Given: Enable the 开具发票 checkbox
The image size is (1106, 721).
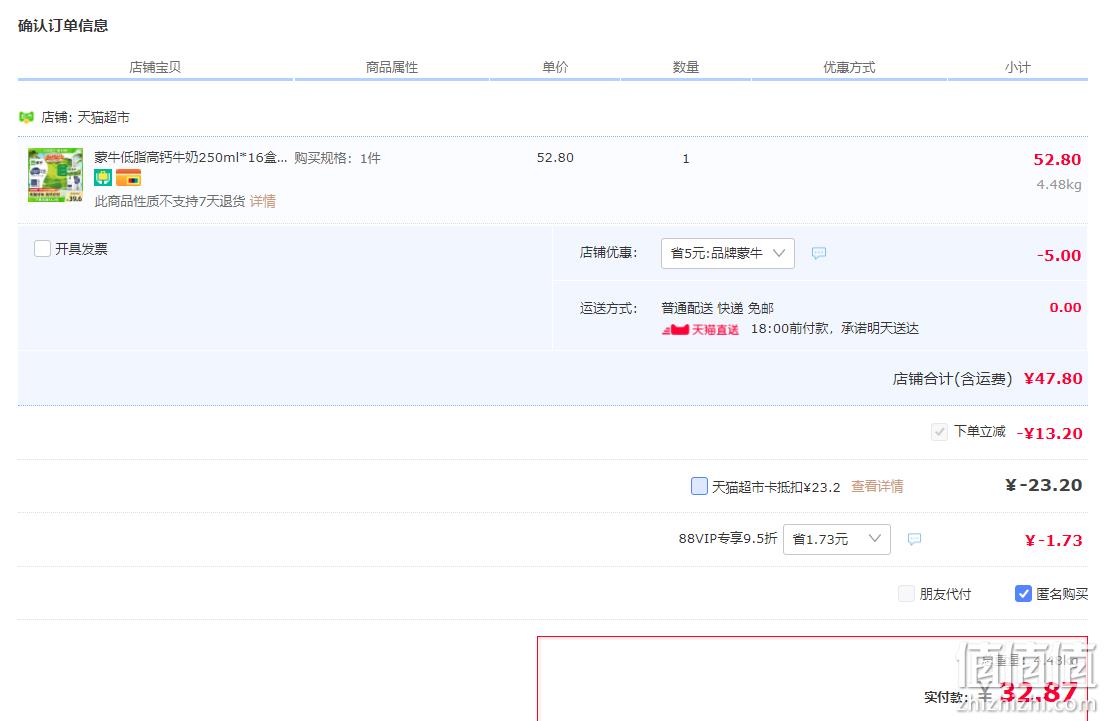Looking at the screenshot, I should pos(42,248).
